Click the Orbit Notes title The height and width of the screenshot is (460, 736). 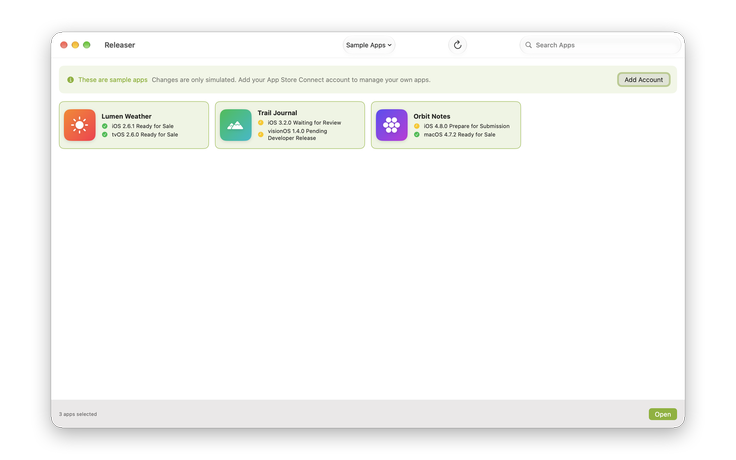click(432, 116)
